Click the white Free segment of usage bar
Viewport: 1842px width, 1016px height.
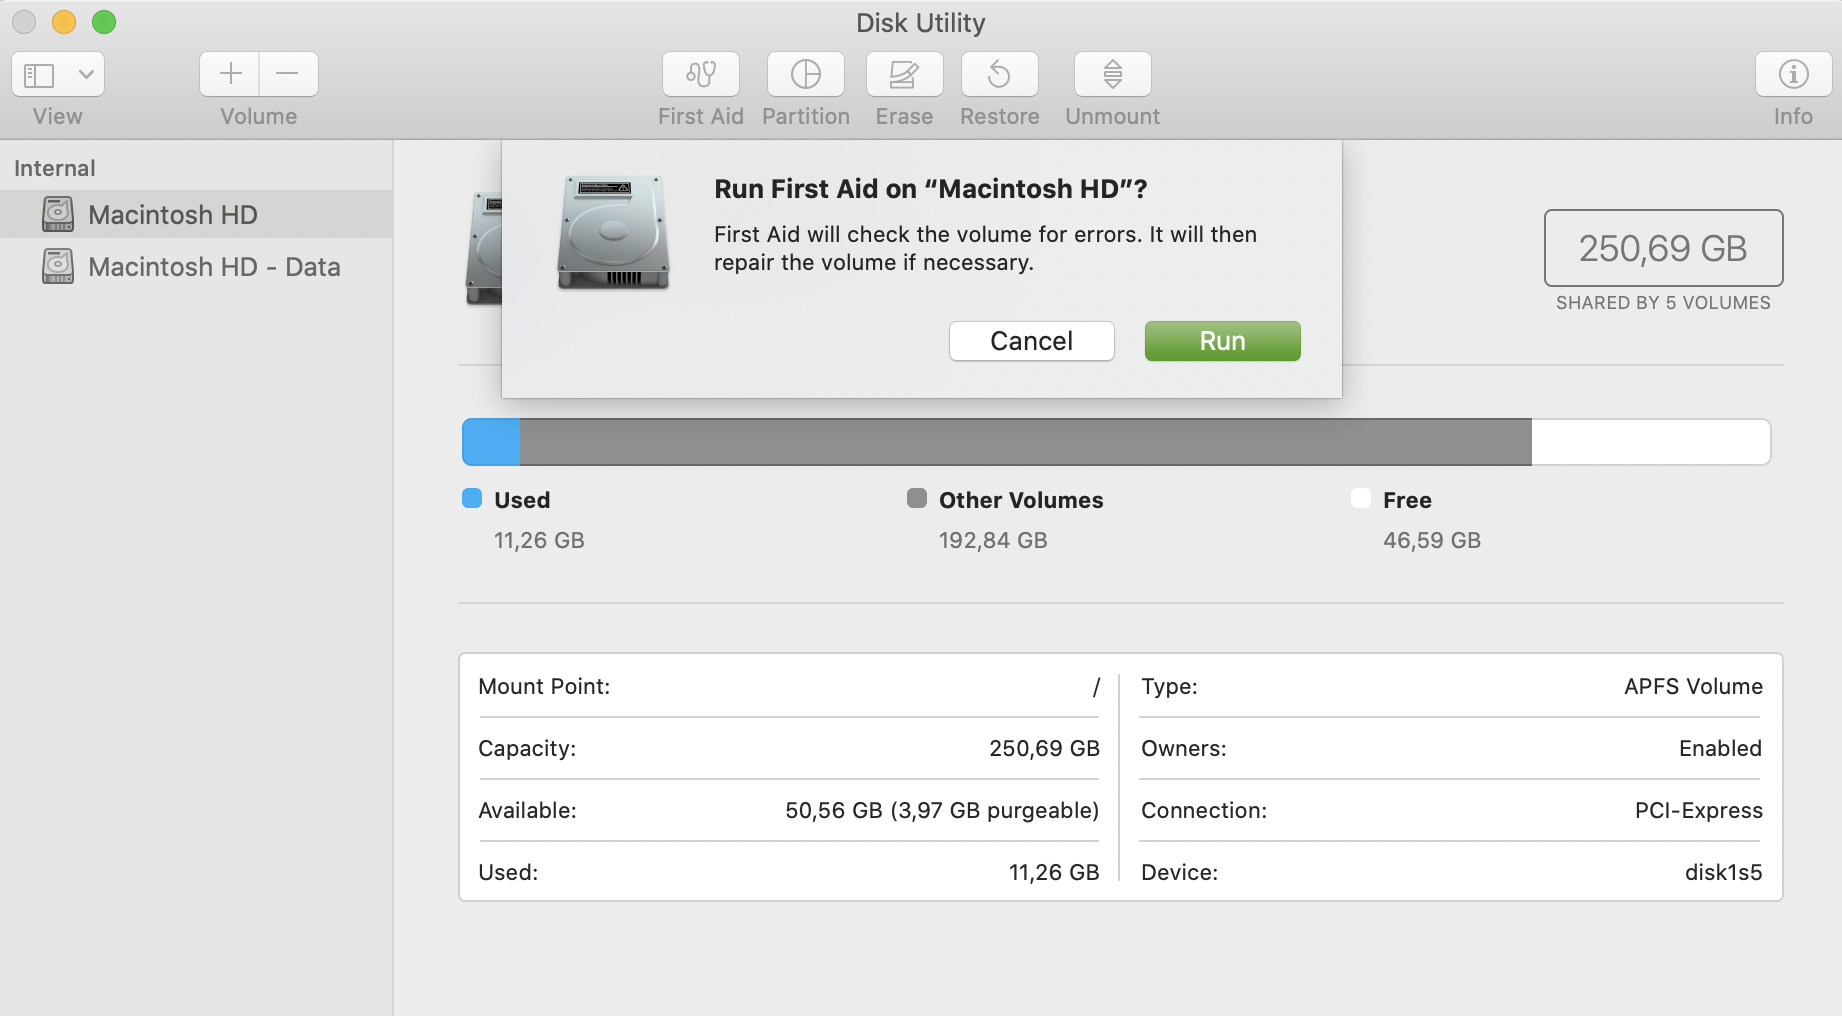(x=1651, y=442)
